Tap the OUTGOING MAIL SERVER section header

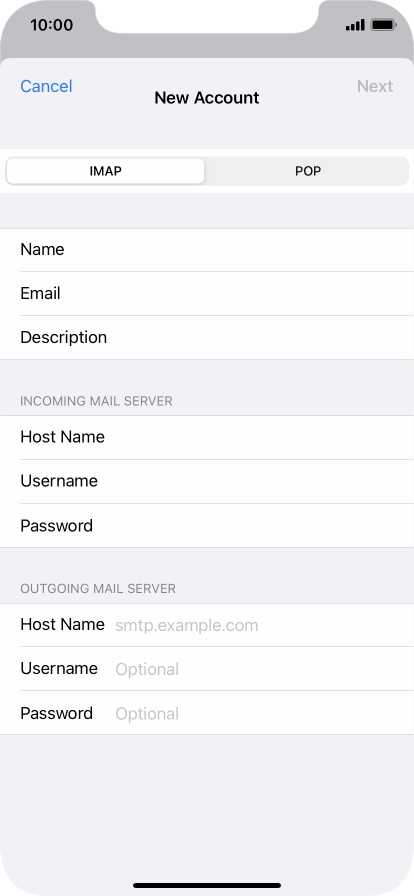pos(98,589)
